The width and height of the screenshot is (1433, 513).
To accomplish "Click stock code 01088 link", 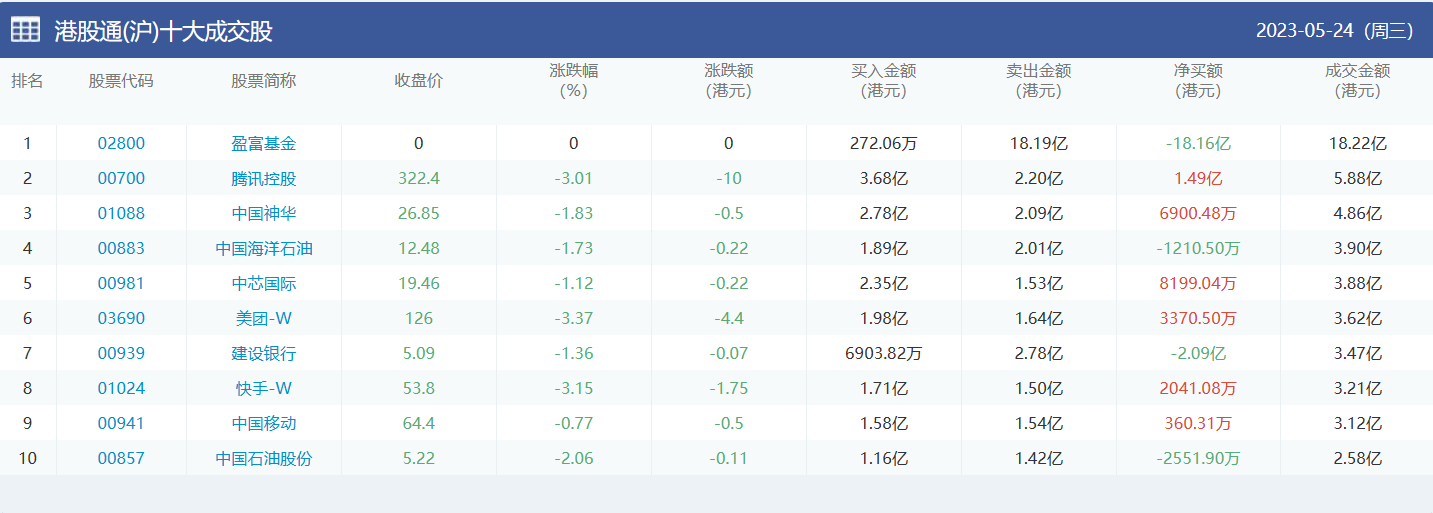I will click(121, 214).
